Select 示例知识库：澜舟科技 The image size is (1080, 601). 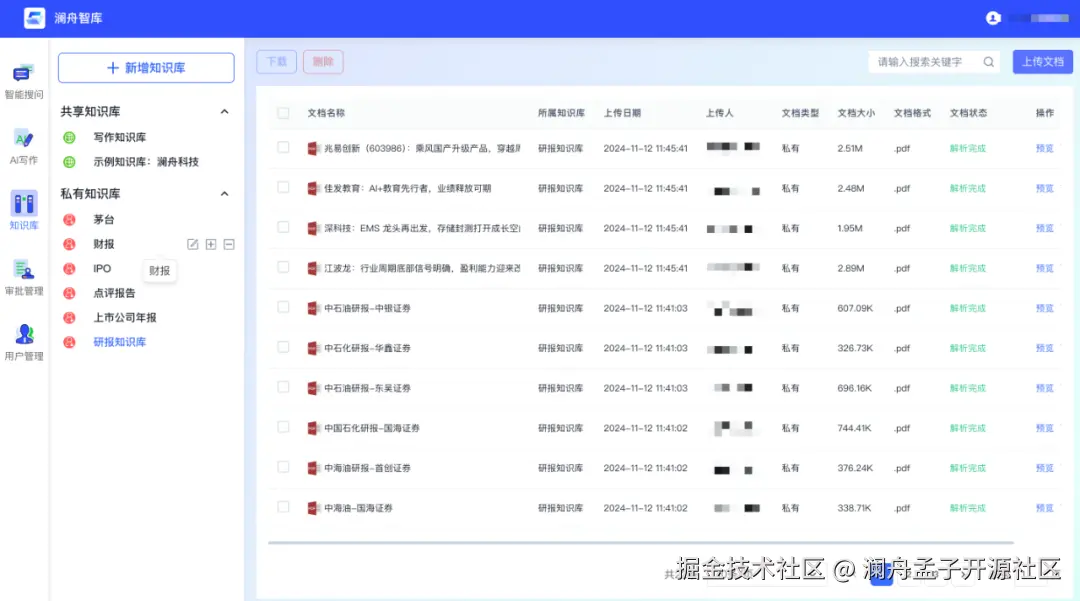pos(146,162)
